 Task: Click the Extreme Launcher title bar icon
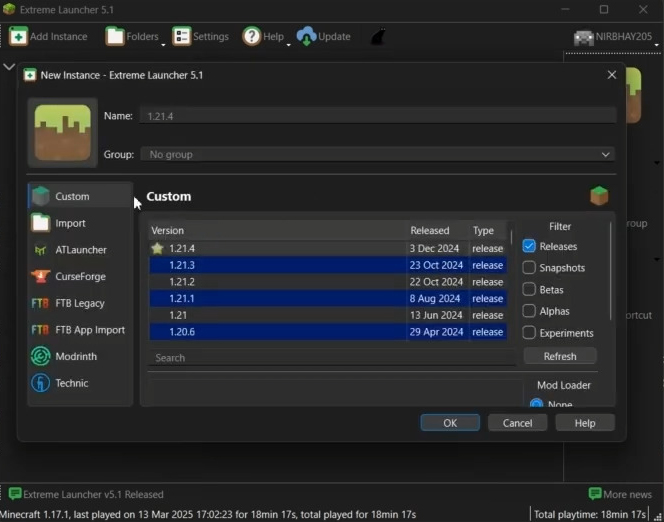9,9
